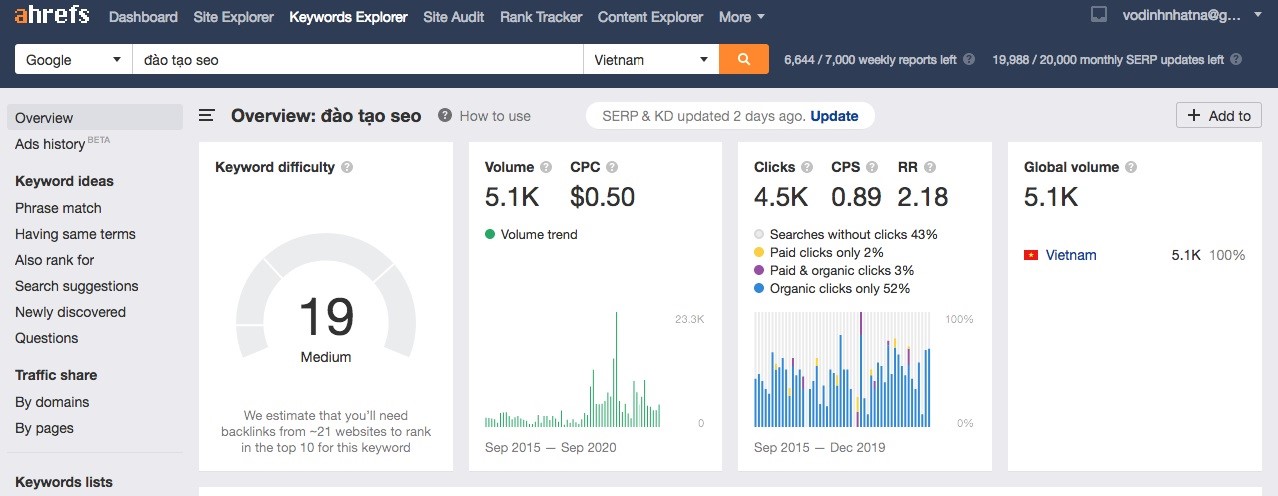Expand the More menu in navigation
Screen dimensions: 1278x496
pos(741,17)
